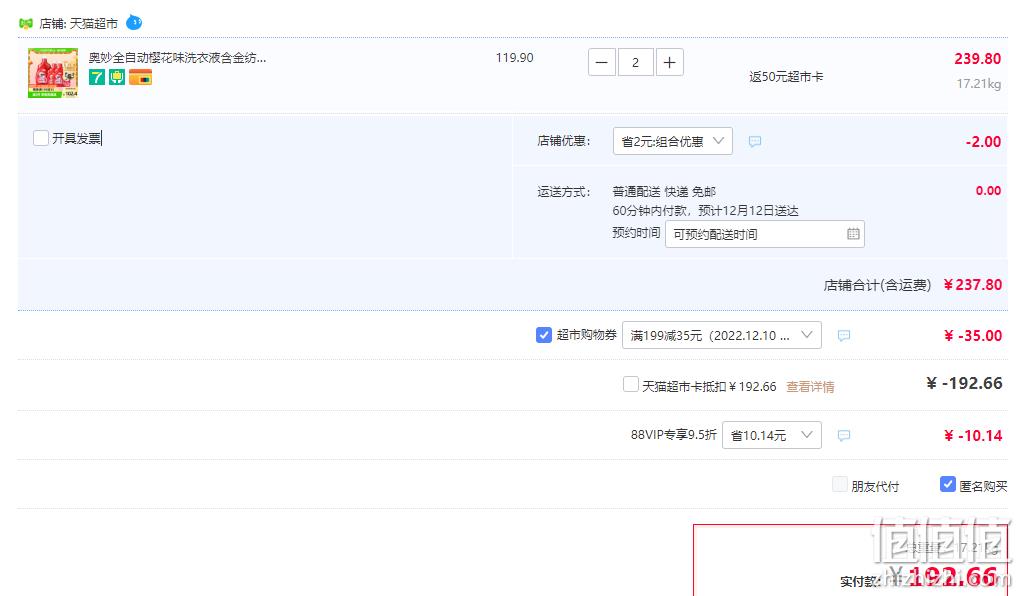Viewport: 1021px width, 596px height.
Task: Click the 17.21kg weight text
Action: coord(979,84)
